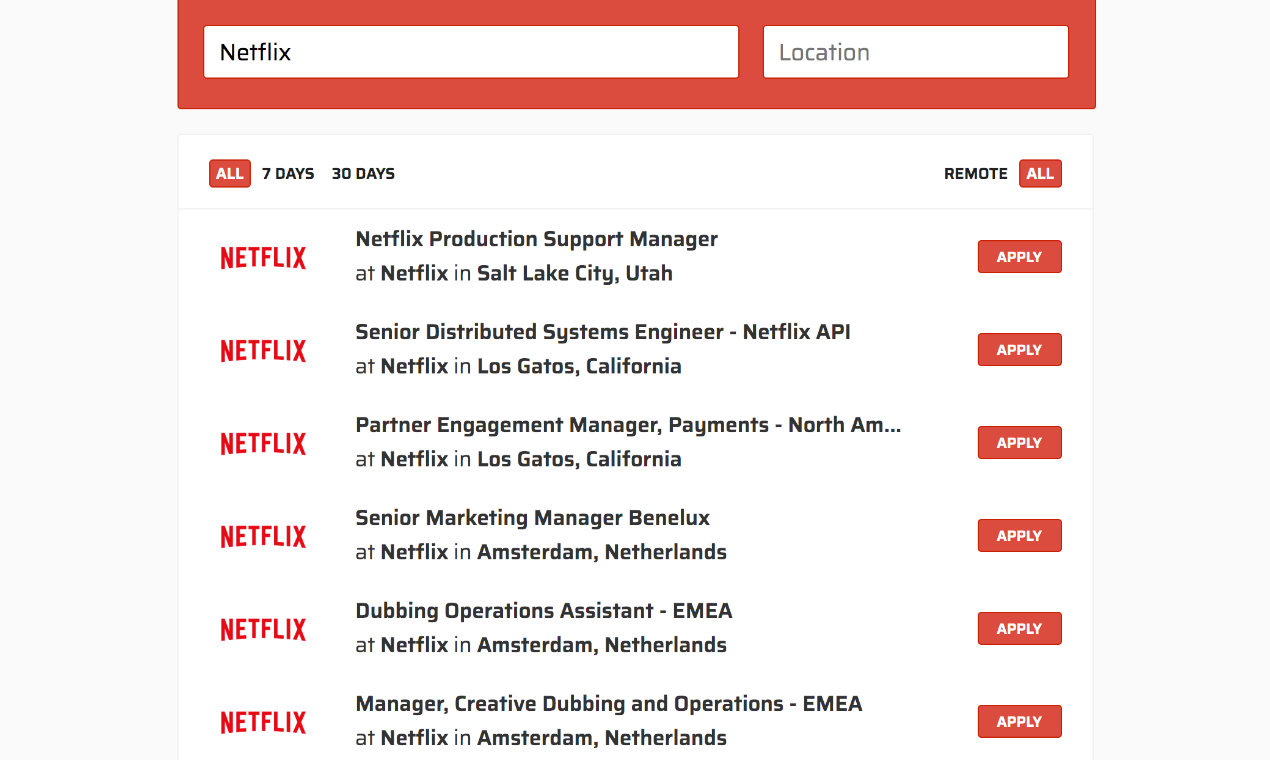Screen dimensions: 1270x760
Task: Open the Netflix Production Support Manager job listing
Action: pyautogui.click(x=536, y=239)
